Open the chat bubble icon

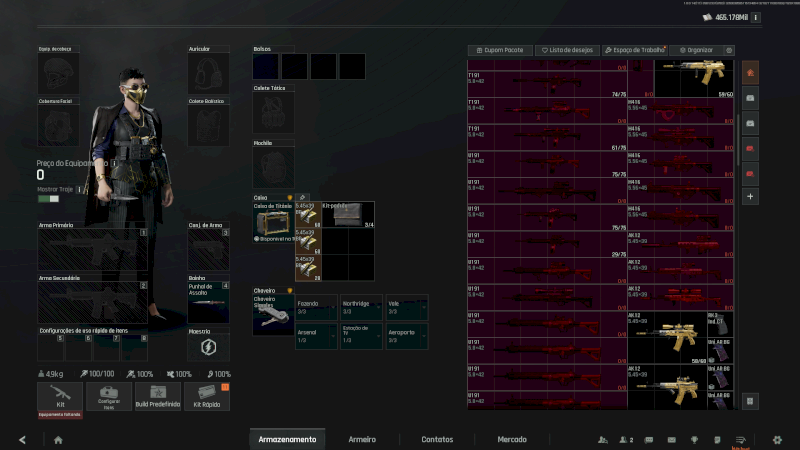click(648, 440)
